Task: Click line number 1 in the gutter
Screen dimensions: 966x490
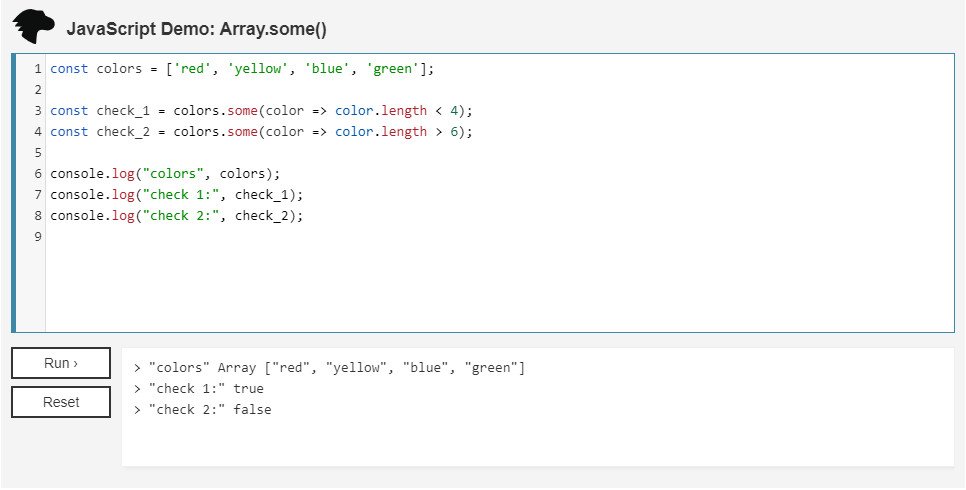Action: pyautogui.click(x=37, y=69)
